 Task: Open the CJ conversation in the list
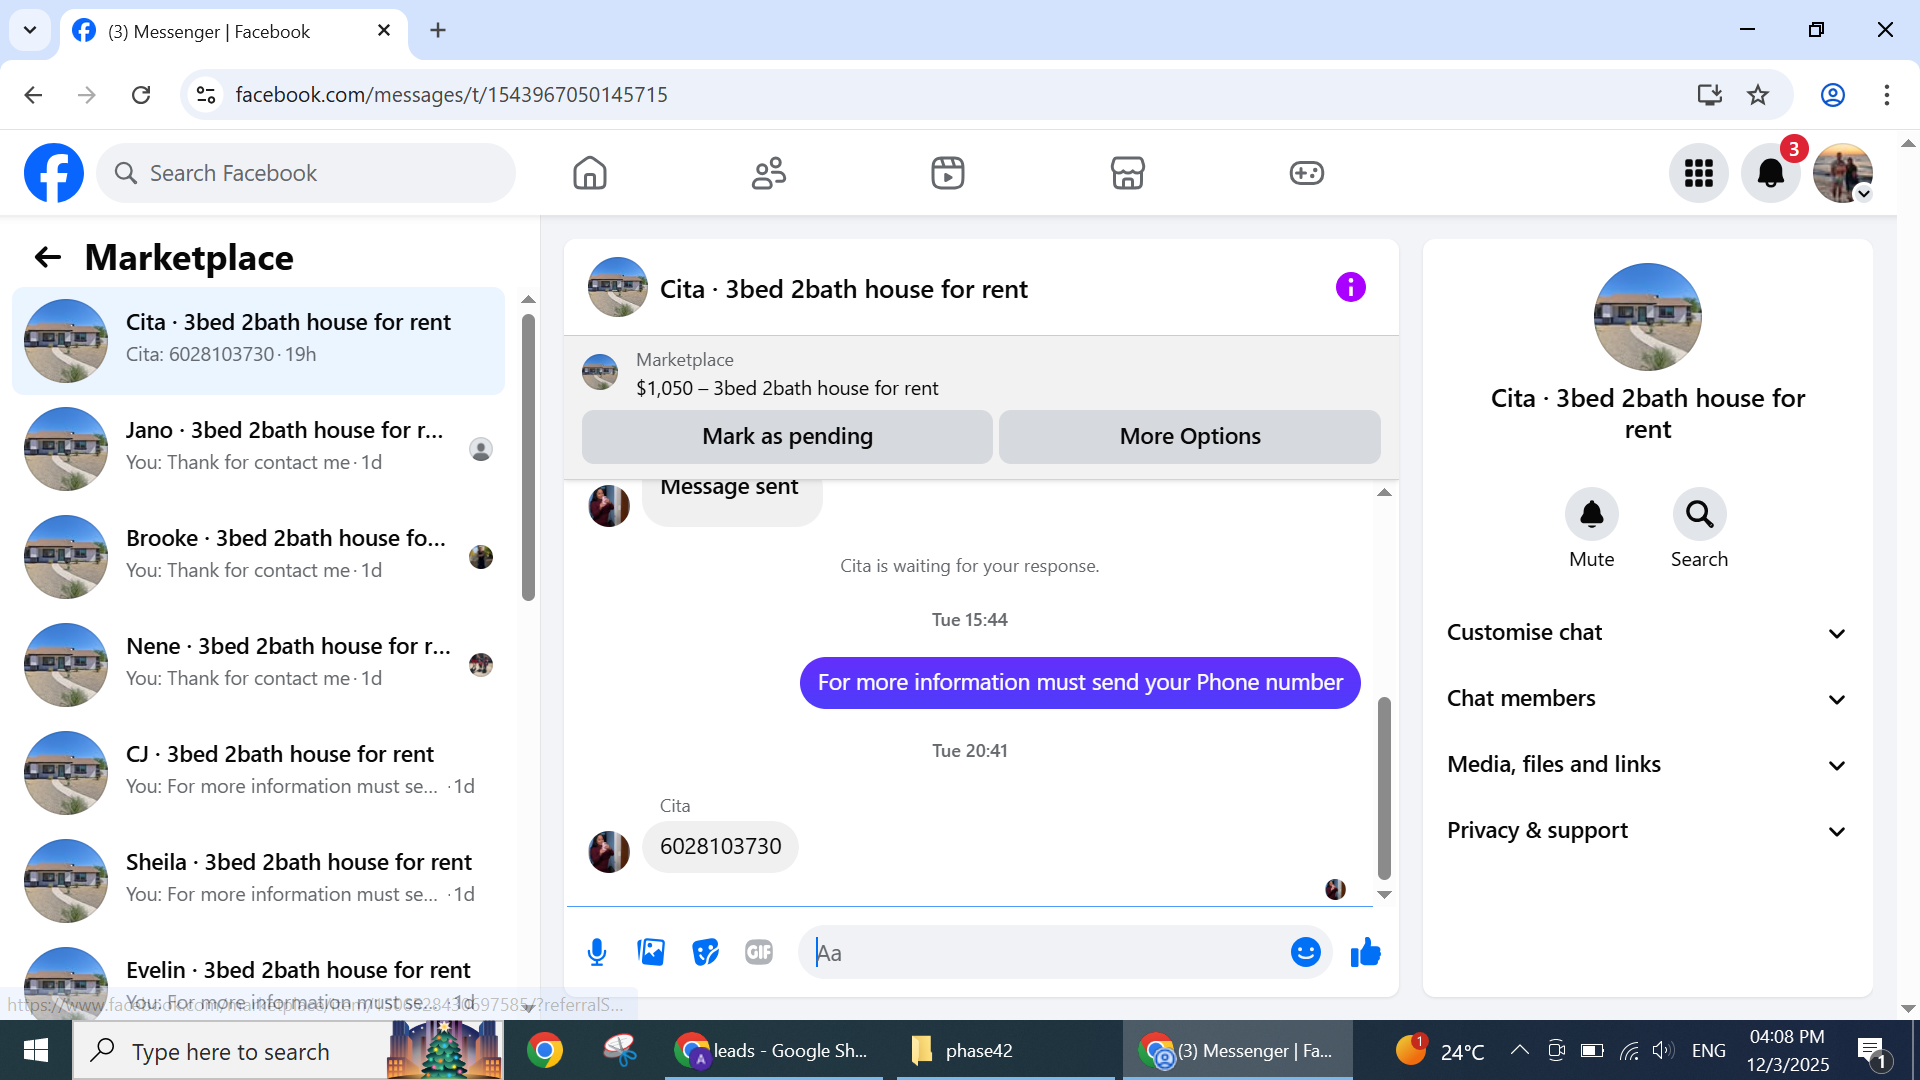[258, 773]
